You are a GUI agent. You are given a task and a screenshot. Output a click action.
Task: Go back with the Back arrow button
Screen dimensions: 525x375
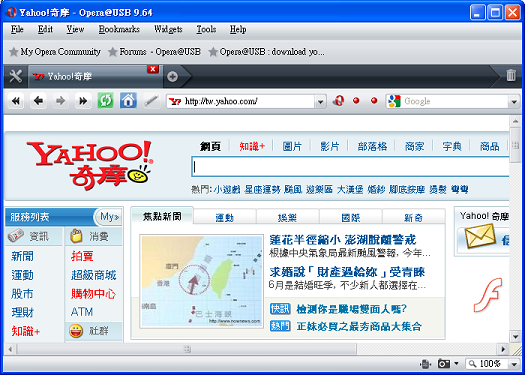click(x=38, y=101)
